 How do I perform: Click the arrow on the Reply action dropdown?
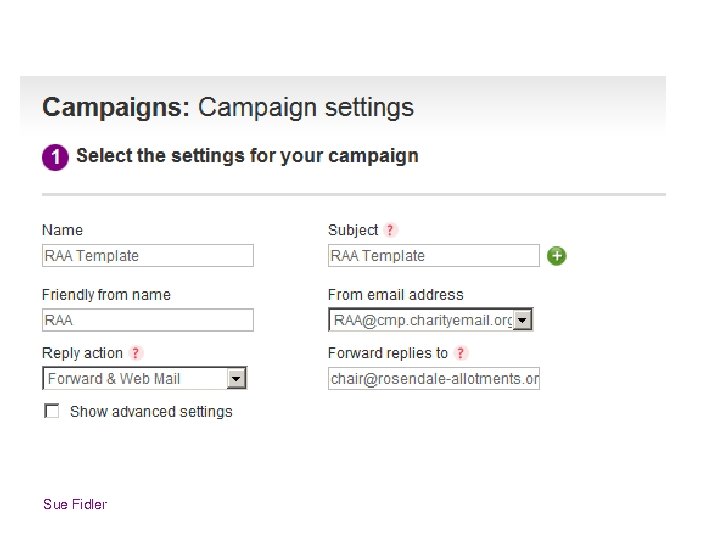[x=236, y=378]
